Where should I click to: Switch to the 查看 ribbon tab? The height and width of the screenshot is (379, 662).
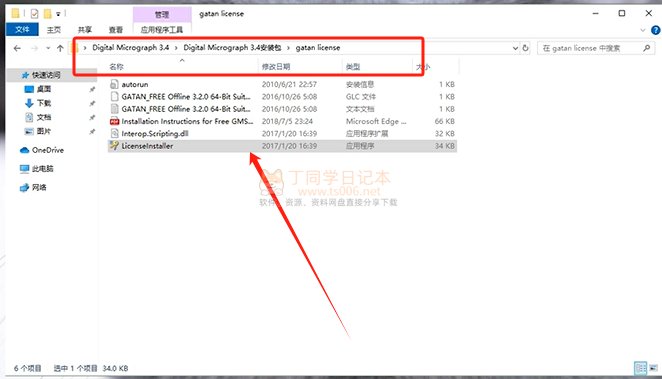click(116, 30)
